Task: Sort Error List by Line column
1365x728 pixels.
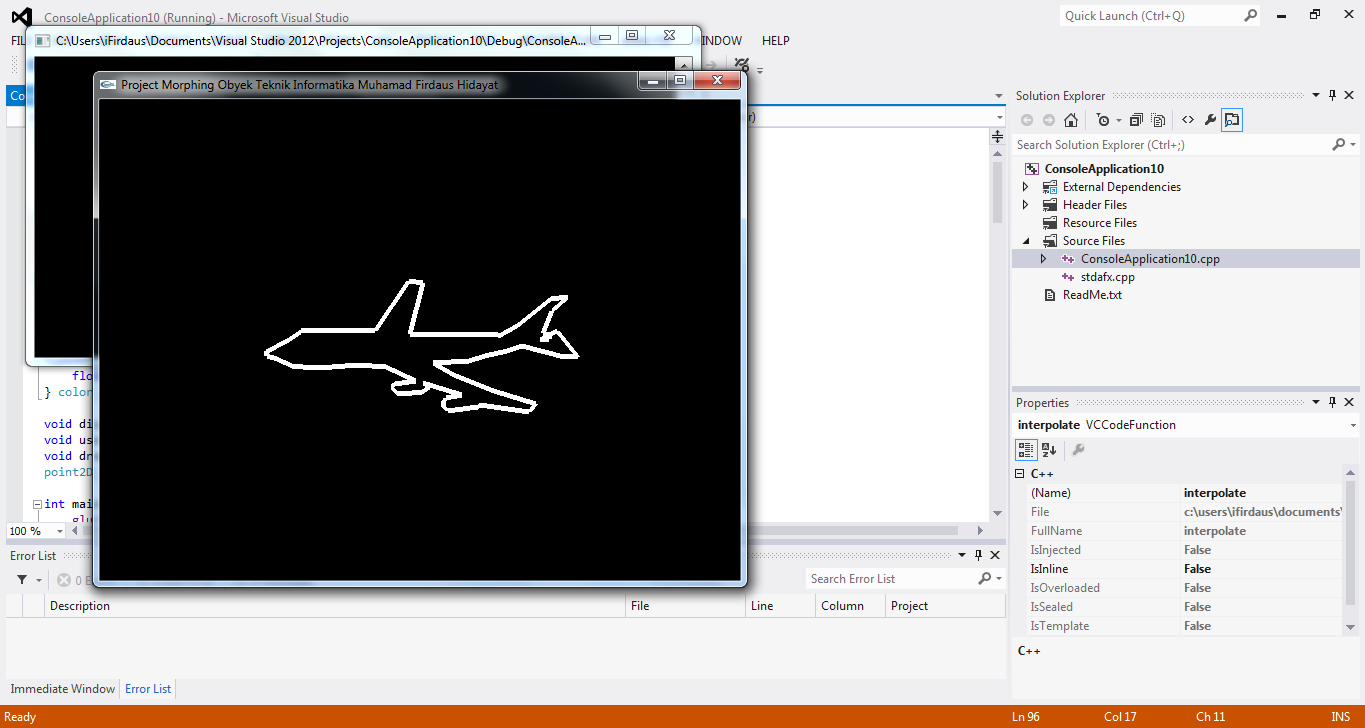Action: click(x=780, y=606)
